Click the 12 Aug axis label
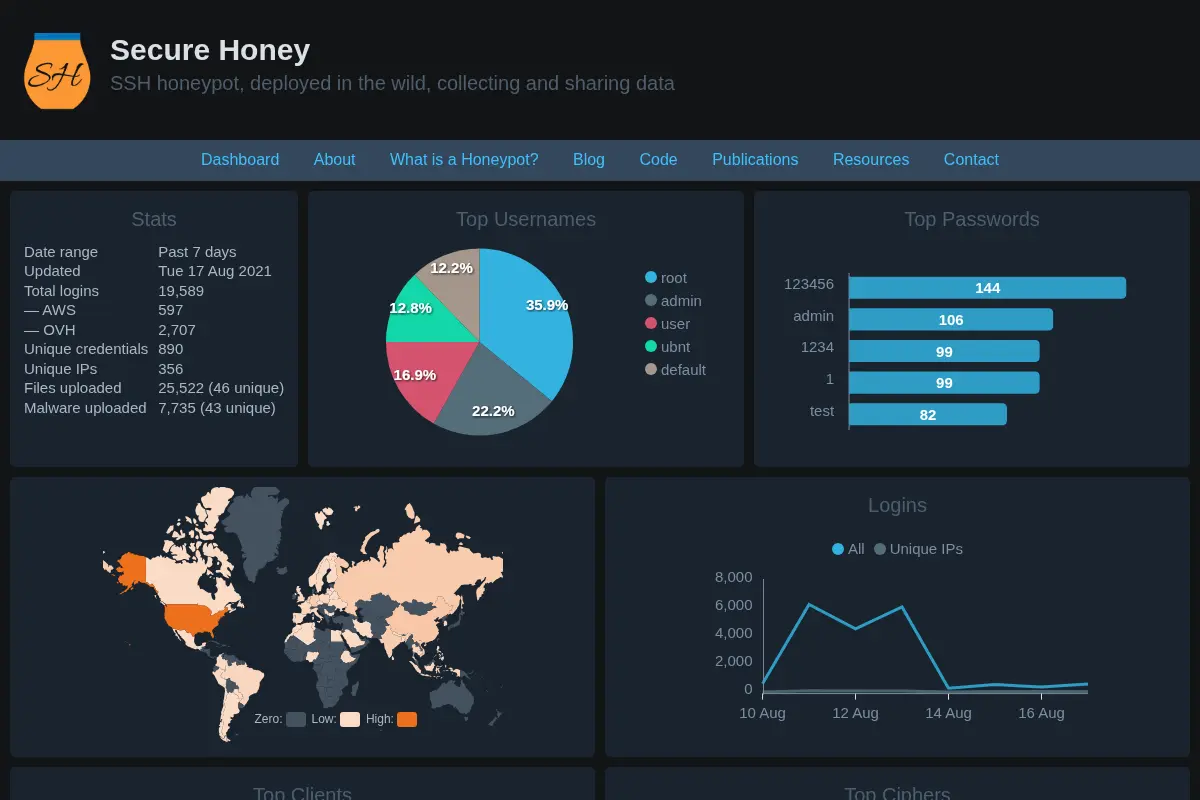This screenshot has width=1200, height=800. [x=855, y=713]
